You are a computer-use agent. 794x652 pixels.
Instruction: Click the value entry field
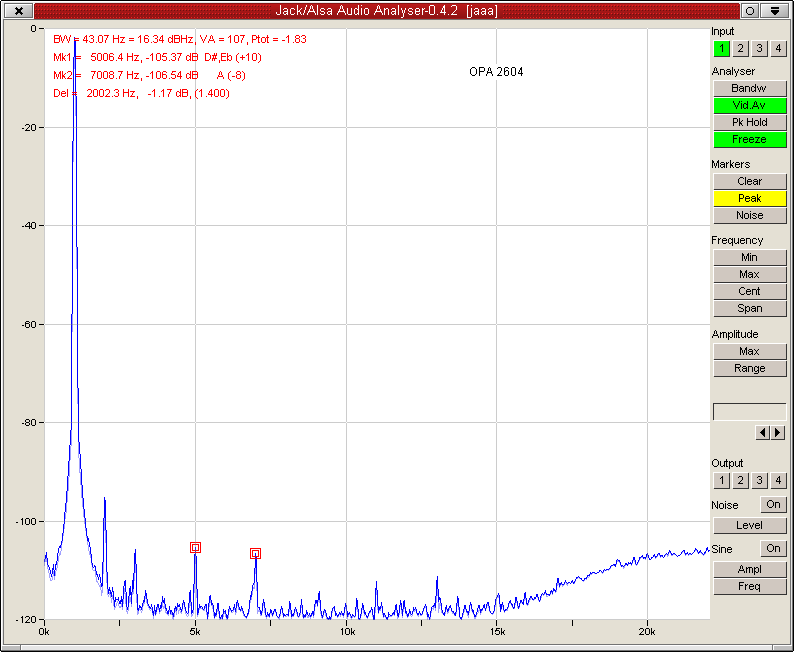click(x=749, y=412)
